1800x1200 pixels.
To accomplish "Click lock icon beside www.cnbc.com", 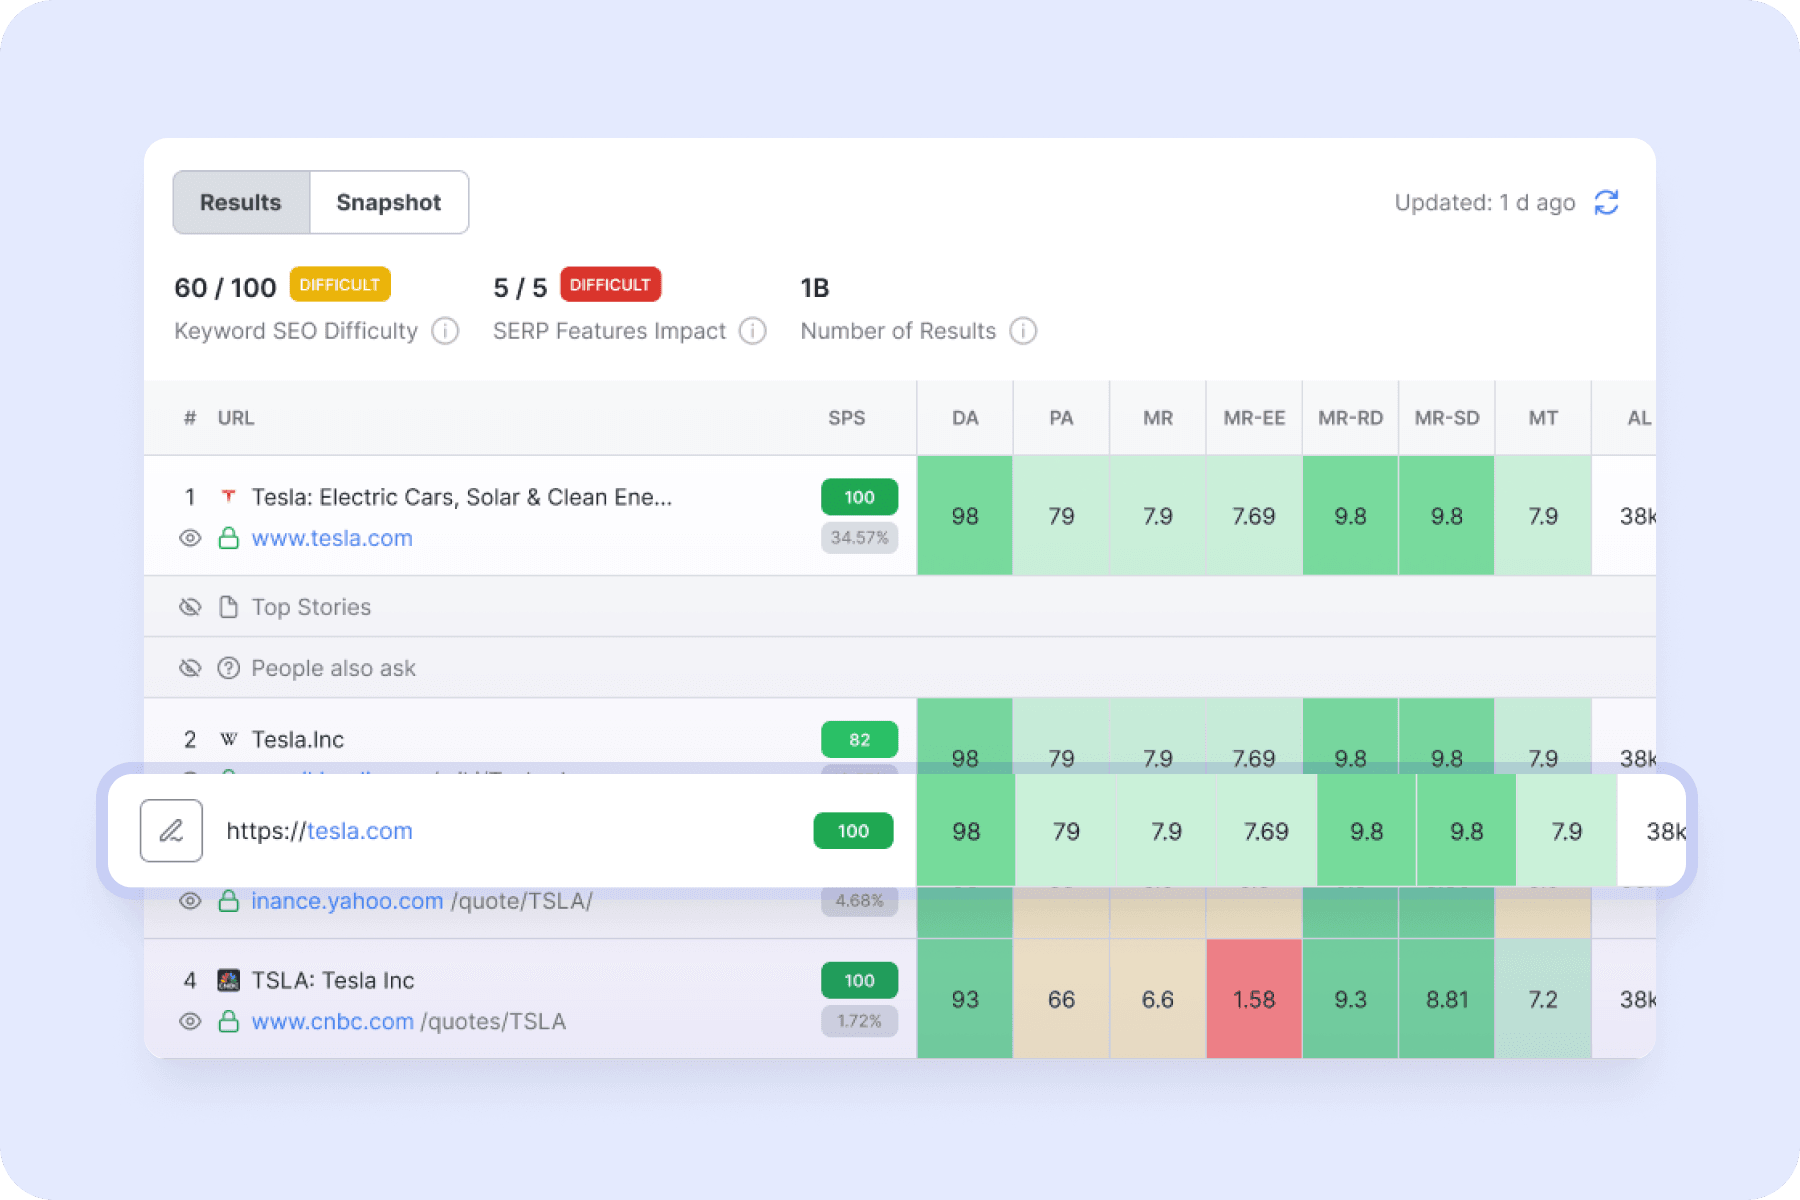I will (229, 1022).
